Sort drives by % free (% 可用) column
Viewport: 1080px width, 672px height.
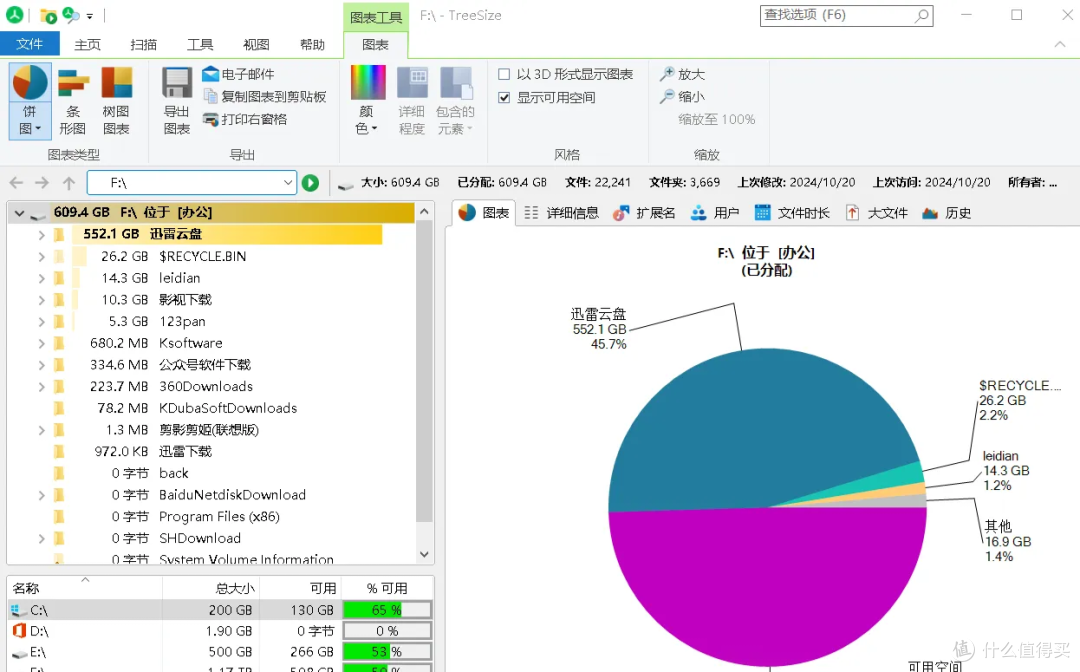point(388,588)
